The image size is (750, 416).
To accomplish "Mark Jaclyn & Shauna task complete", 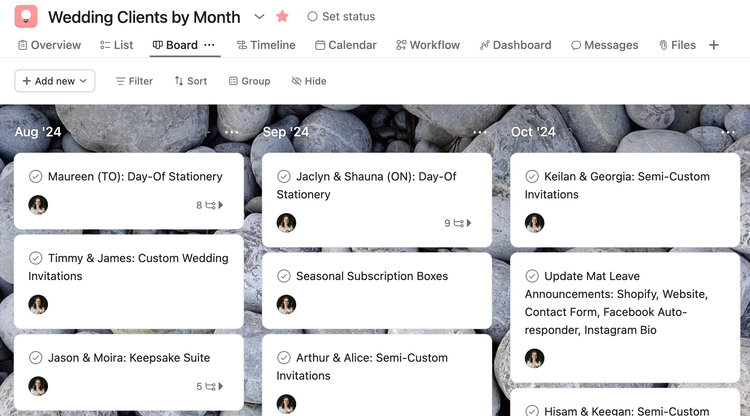I will 284,176.
